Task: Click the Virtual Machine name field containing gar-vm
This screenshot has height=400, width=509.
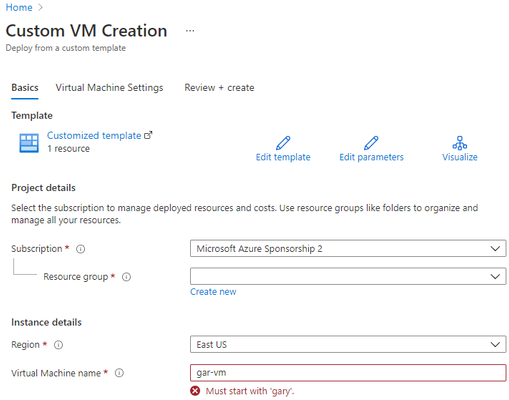Action: (x=348, y=373)
